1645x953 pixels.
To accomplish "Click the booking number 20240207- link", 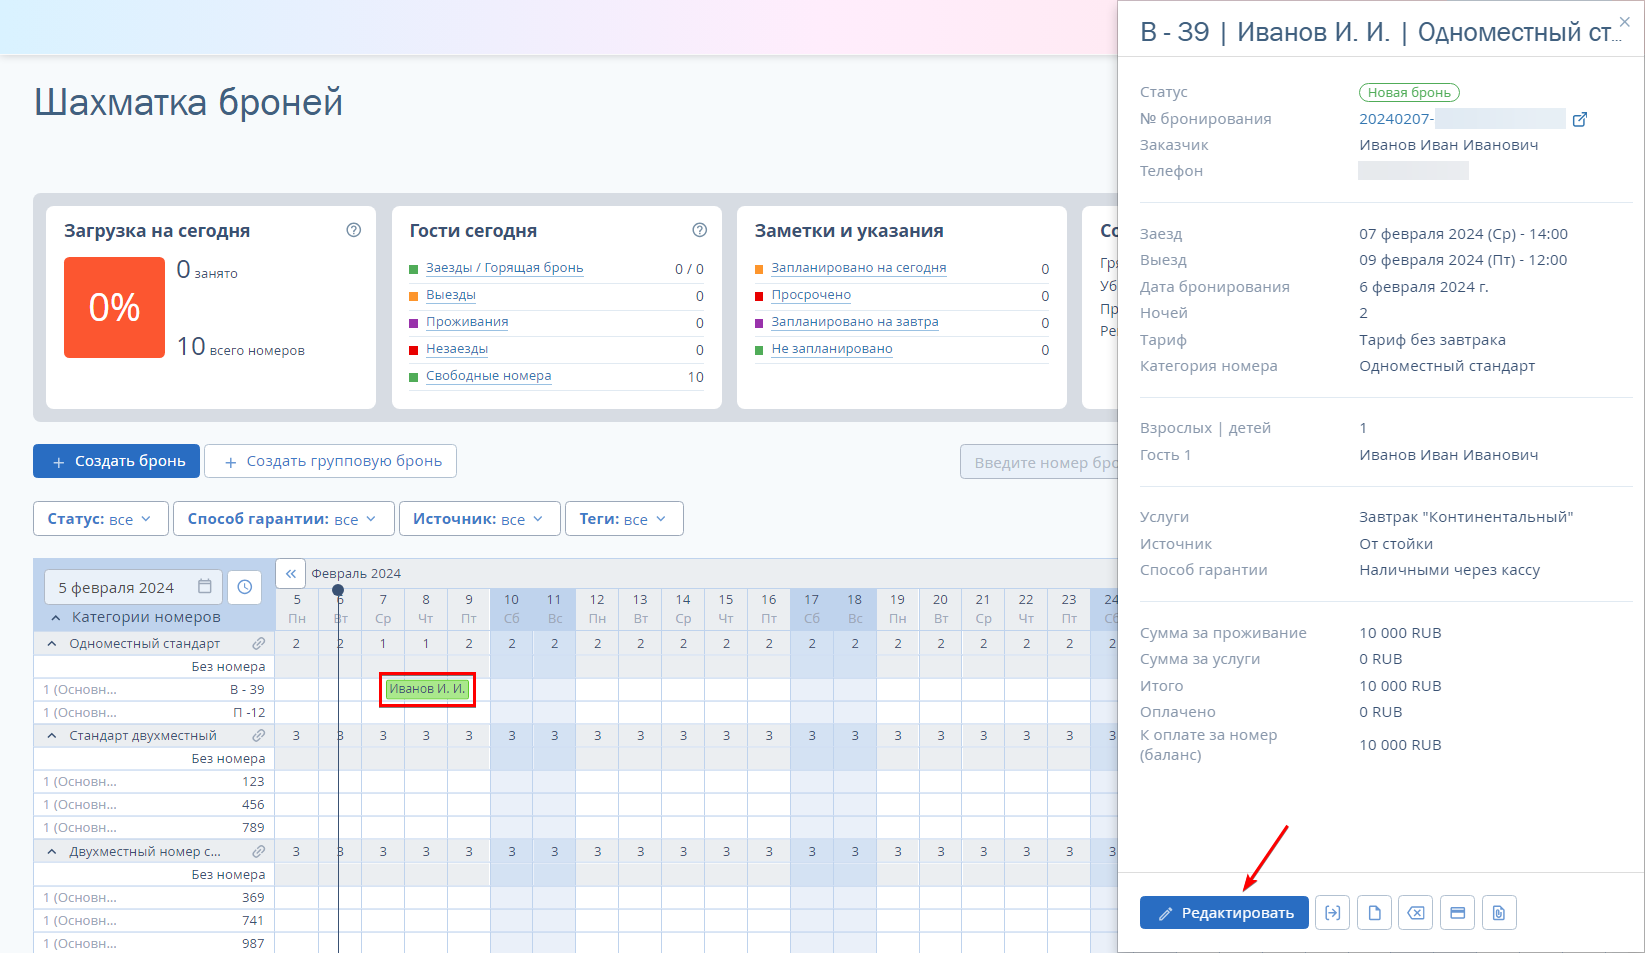I will (1396, 119).
